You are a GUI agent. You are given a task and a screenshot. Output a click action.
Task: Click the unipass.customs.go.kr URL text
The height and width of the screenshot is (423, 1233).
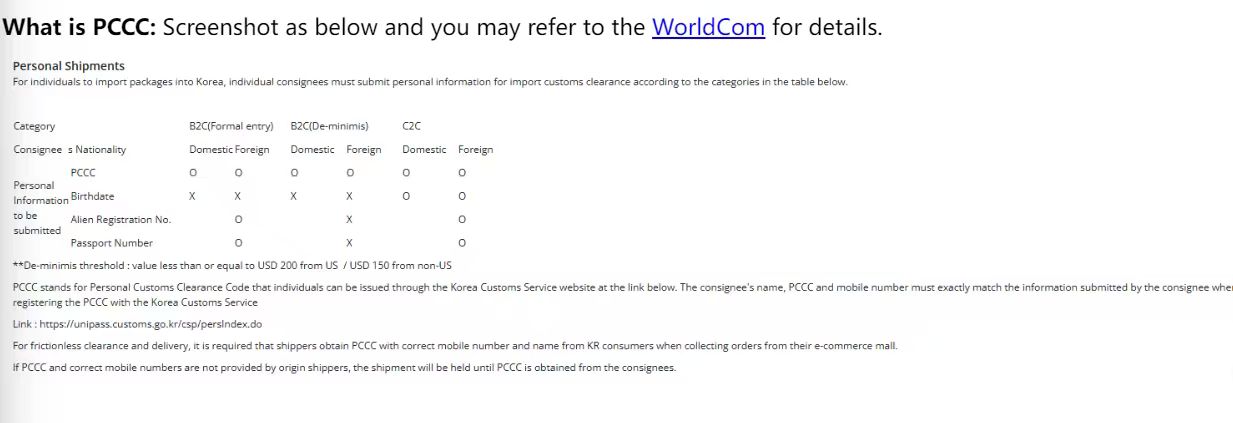(x=150, y=324)
